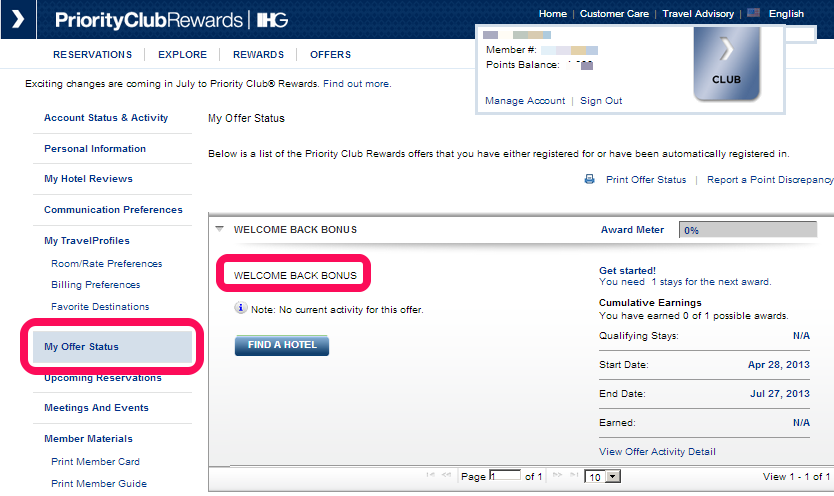Click the info icon next to the offer note
The image size is (834, 496).
click(241, 309)
